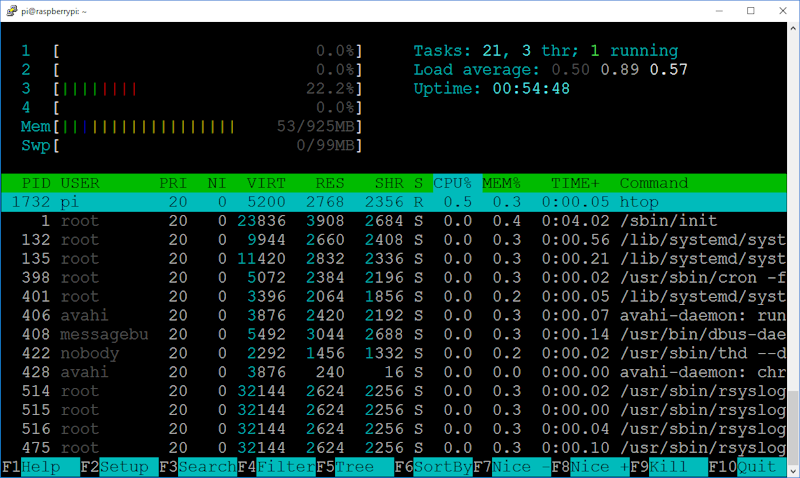This screenshot has width=800, height=478.
Task: Sort by the MEM% column header
Action: (x=501, y=183)
